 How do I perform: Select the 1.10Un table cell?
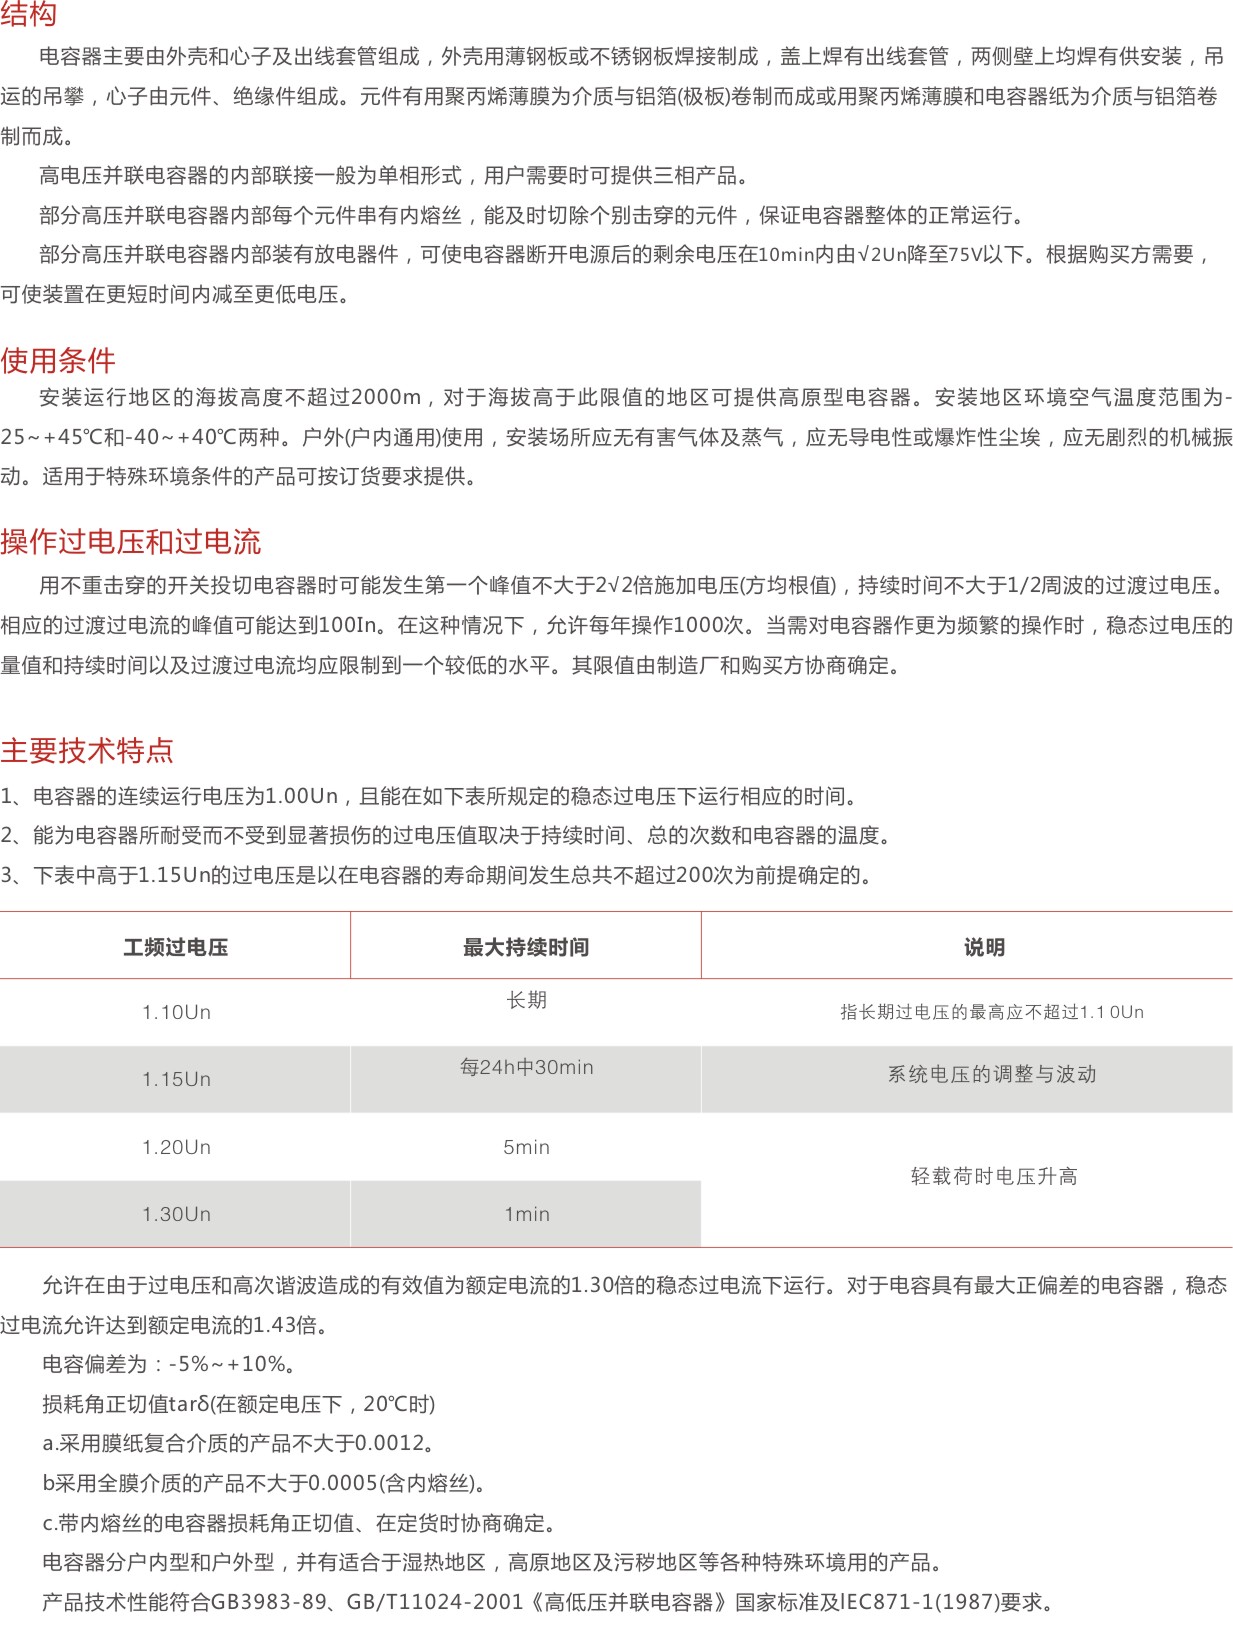pyautogui.click(x=176, y=1012)
